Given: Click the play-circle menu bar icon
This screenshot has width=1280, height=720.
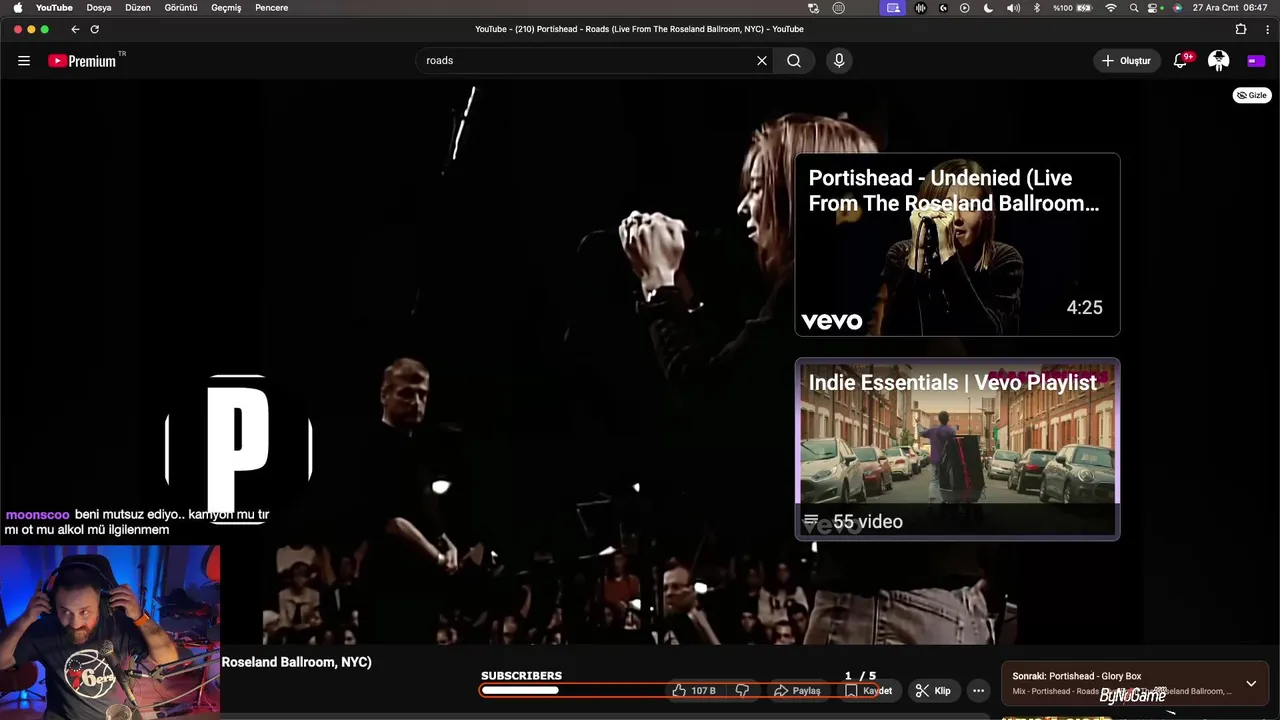Looking at the screenshot, I should point(964,8).
